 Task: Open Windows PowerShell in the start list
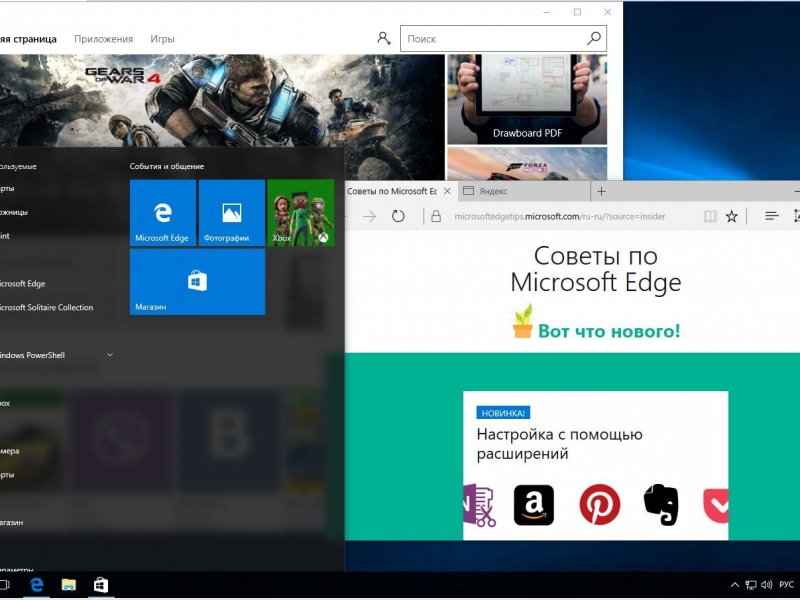(32, 355)
